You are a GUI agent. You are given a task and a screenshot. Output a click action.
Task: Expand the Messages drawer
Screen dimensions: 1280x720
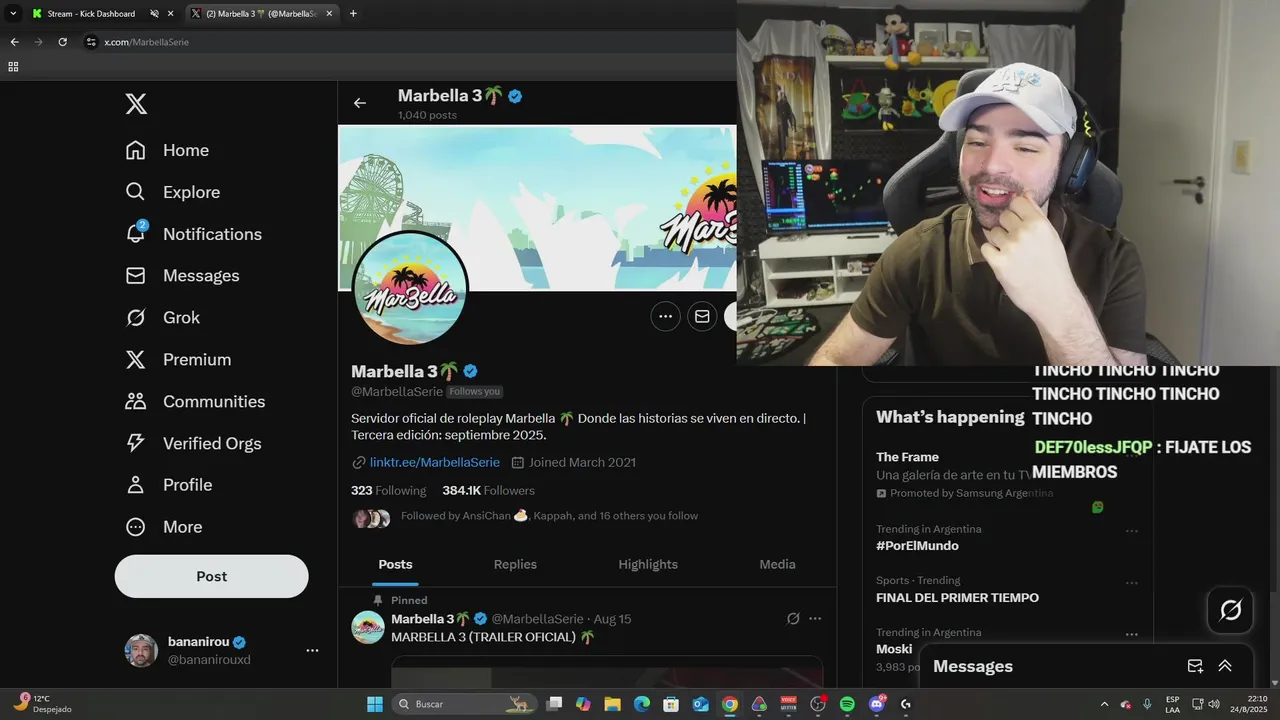pos(1224,666)
